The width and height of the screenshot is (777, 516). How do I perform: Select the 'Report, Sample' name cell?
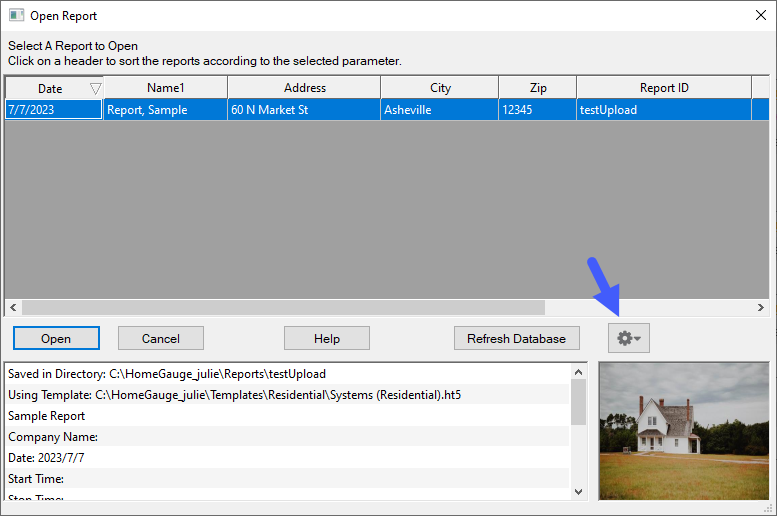[x=166, y=110]
